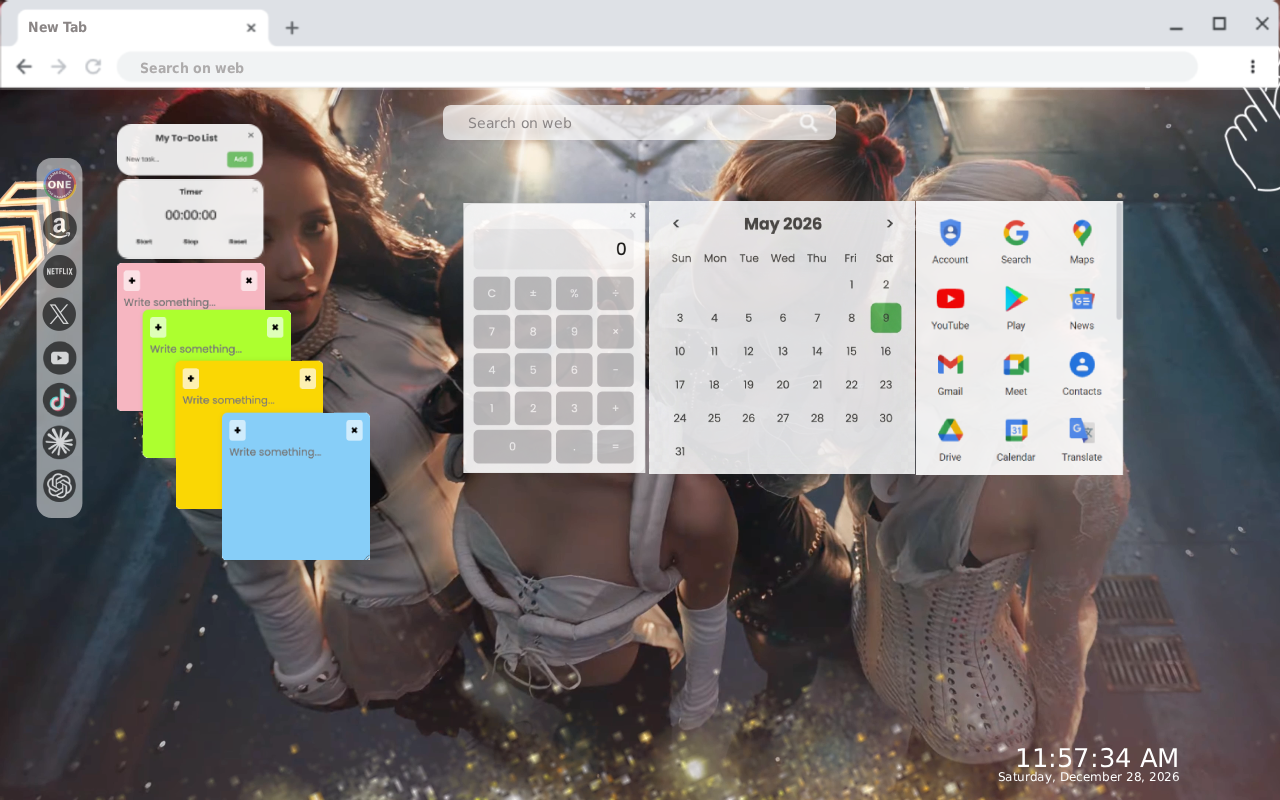This screenshot has height=800, width=1280.
Task: Open YouTube in the apps panel
Action: [950, 307]
